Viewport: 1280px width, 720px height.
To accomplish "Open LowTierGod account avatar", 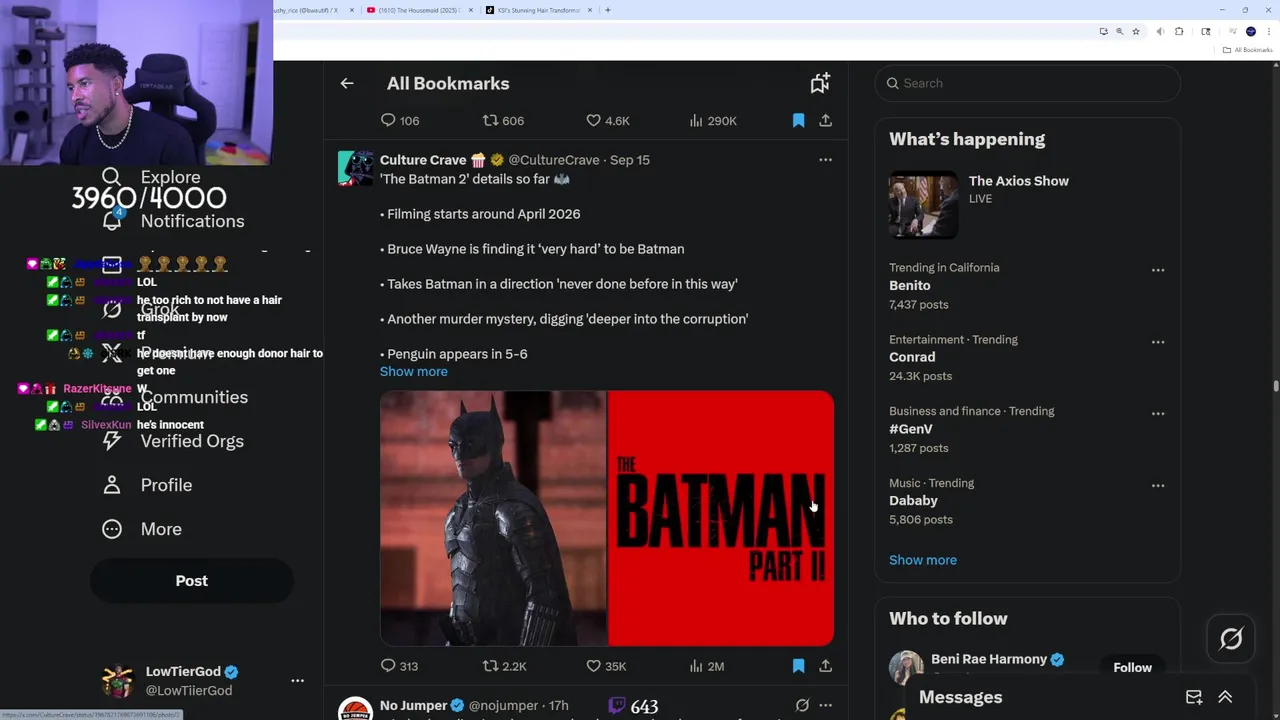I will tap(118, 681).
